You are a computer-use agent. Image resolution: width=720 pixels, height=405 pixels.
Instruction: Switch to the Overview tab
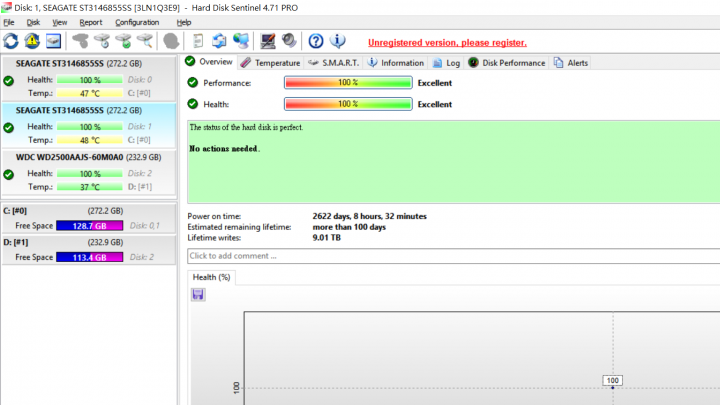210,62
